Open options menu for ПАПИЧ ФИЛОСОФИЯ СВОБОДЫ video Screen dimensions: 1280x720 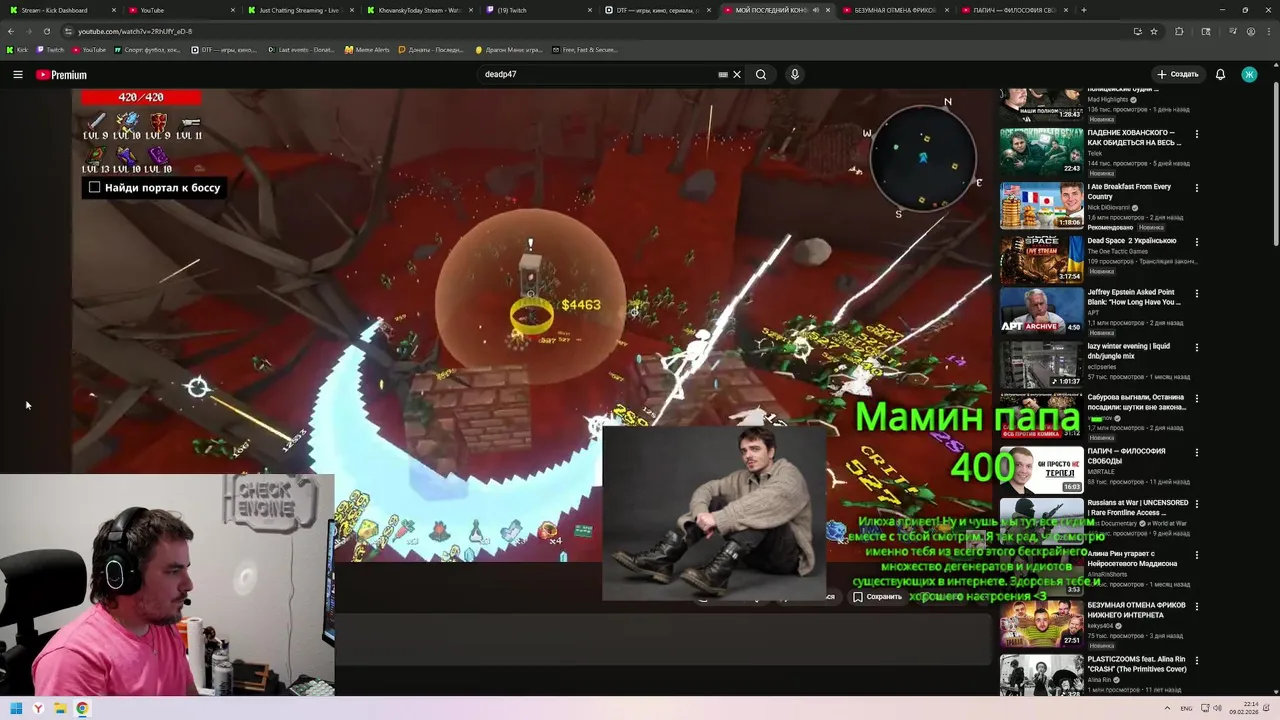(x=1196, y=452)
